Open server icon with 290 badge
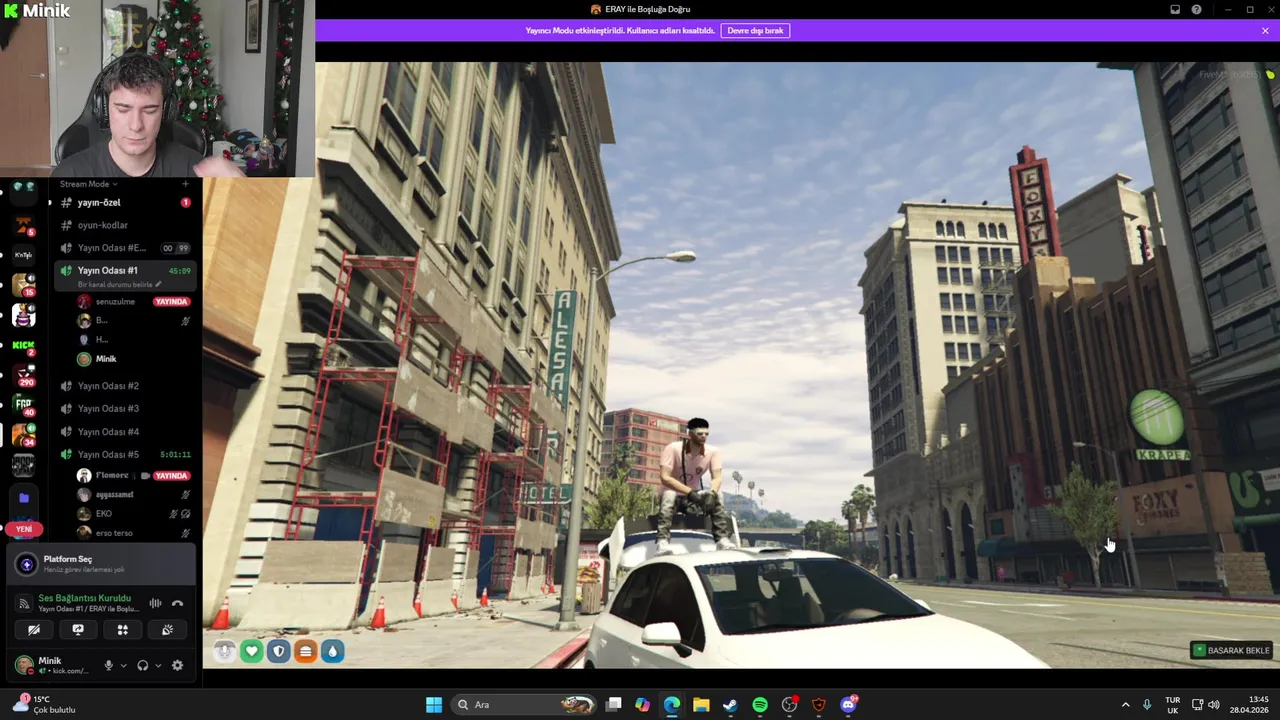This screenshot has height=720, width=1280. tap(23, 374)
